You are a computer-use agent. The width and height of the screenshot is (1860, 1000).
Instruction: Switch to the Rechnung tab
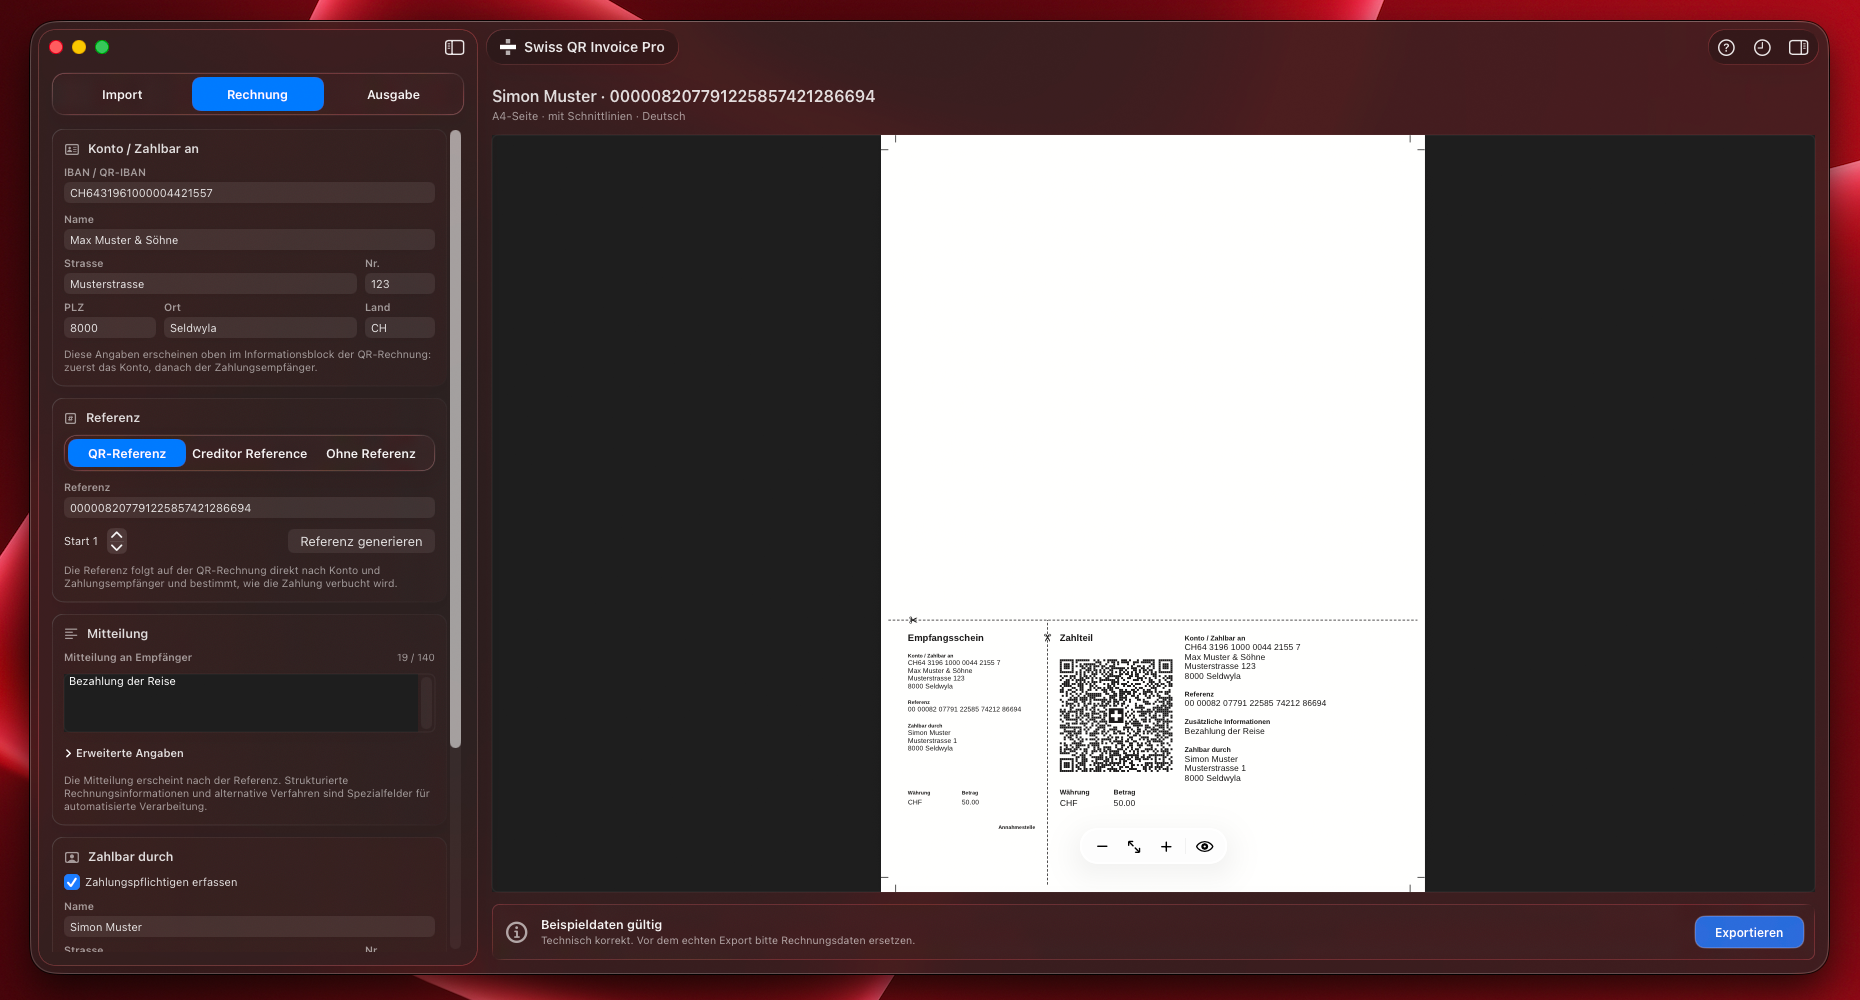coord(258,94)
